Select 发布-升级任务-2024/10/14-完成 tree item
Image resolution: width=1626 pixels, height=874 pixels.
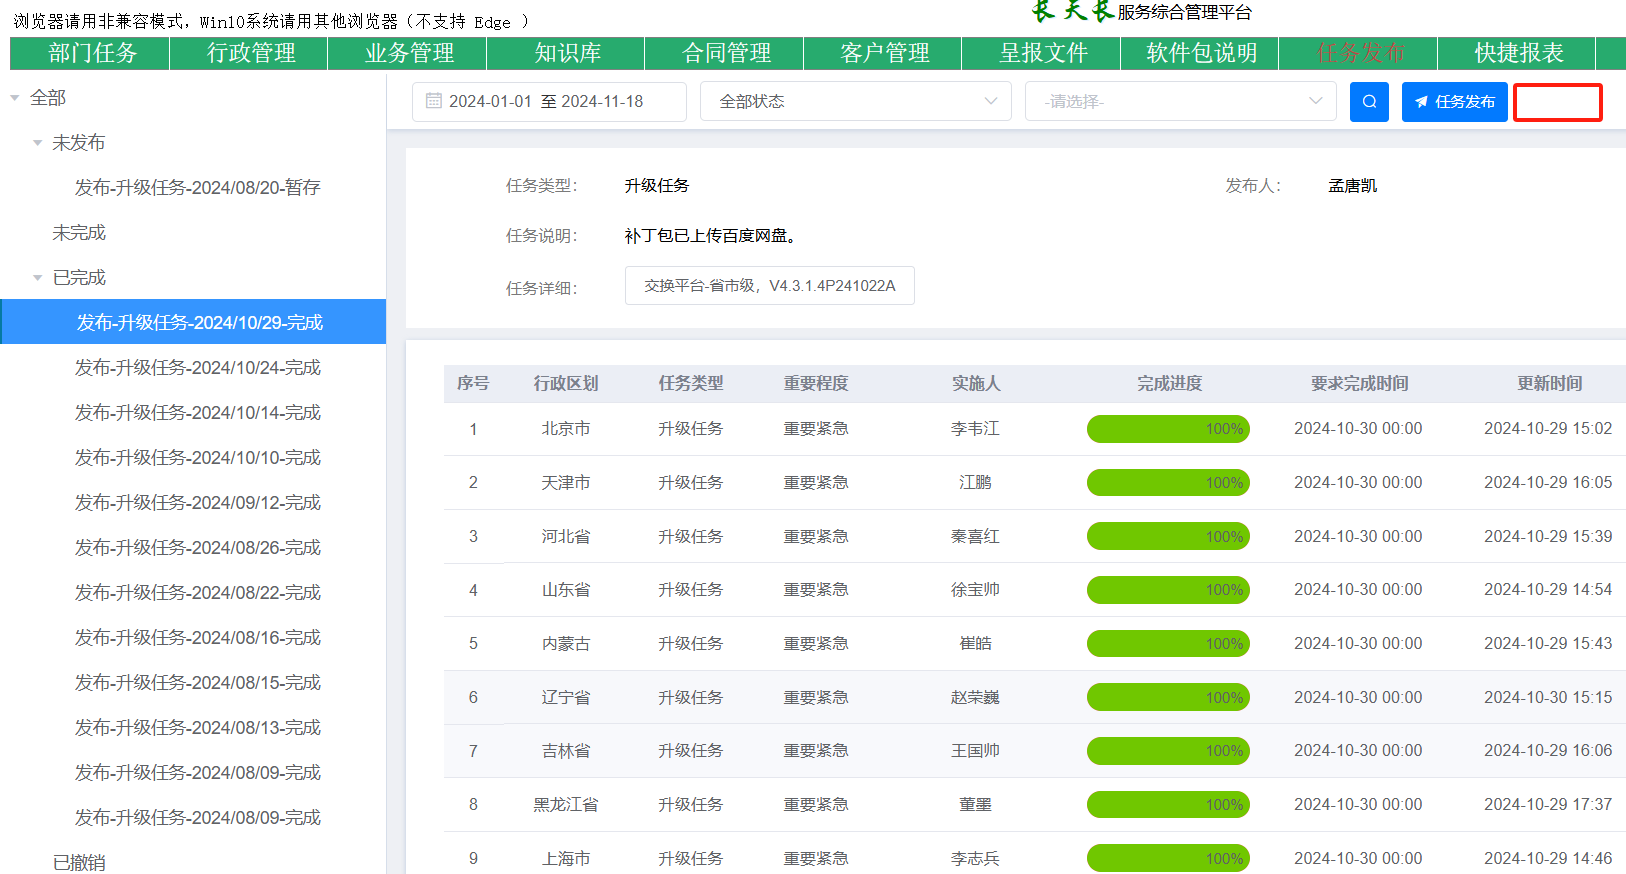click(x=197, y=413)
